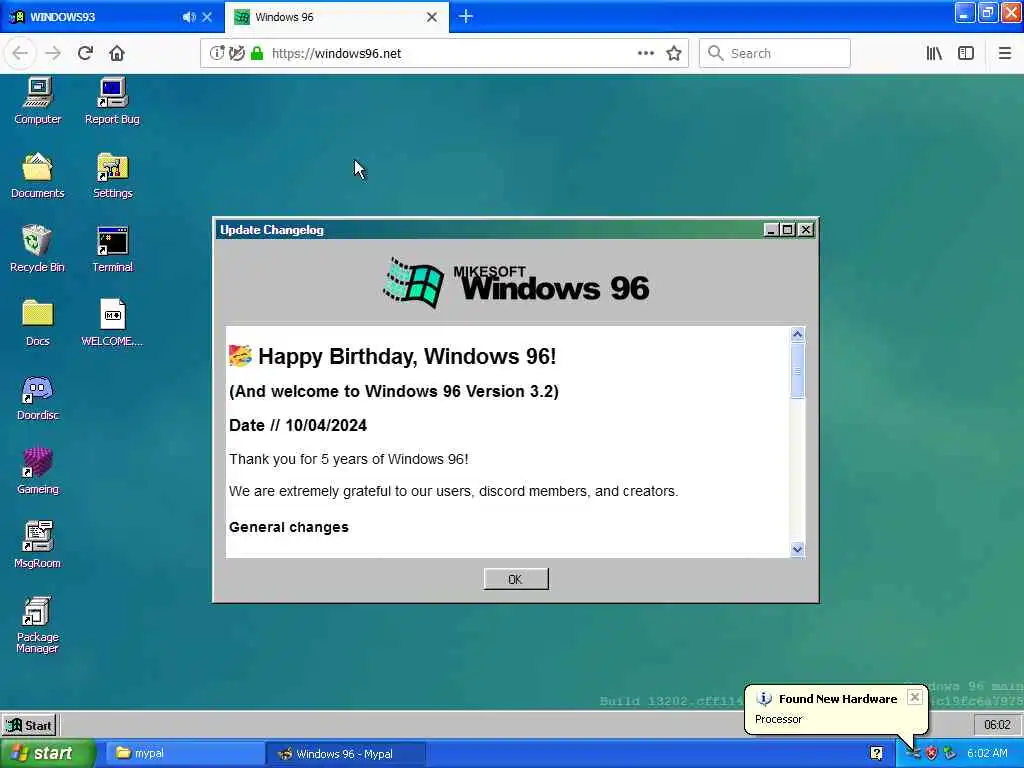Open the Docs folder icon

(37, 323)
